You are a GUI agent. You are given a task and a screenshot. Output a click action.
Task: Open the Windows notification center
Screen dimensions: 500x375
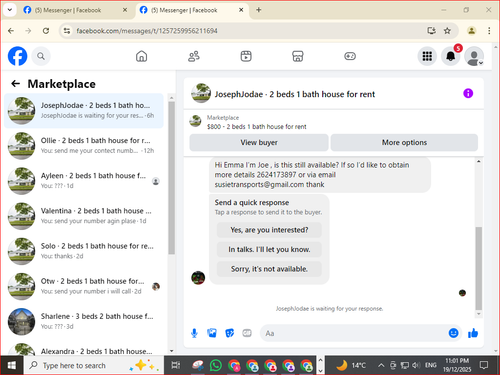click(x=483, y=365)
